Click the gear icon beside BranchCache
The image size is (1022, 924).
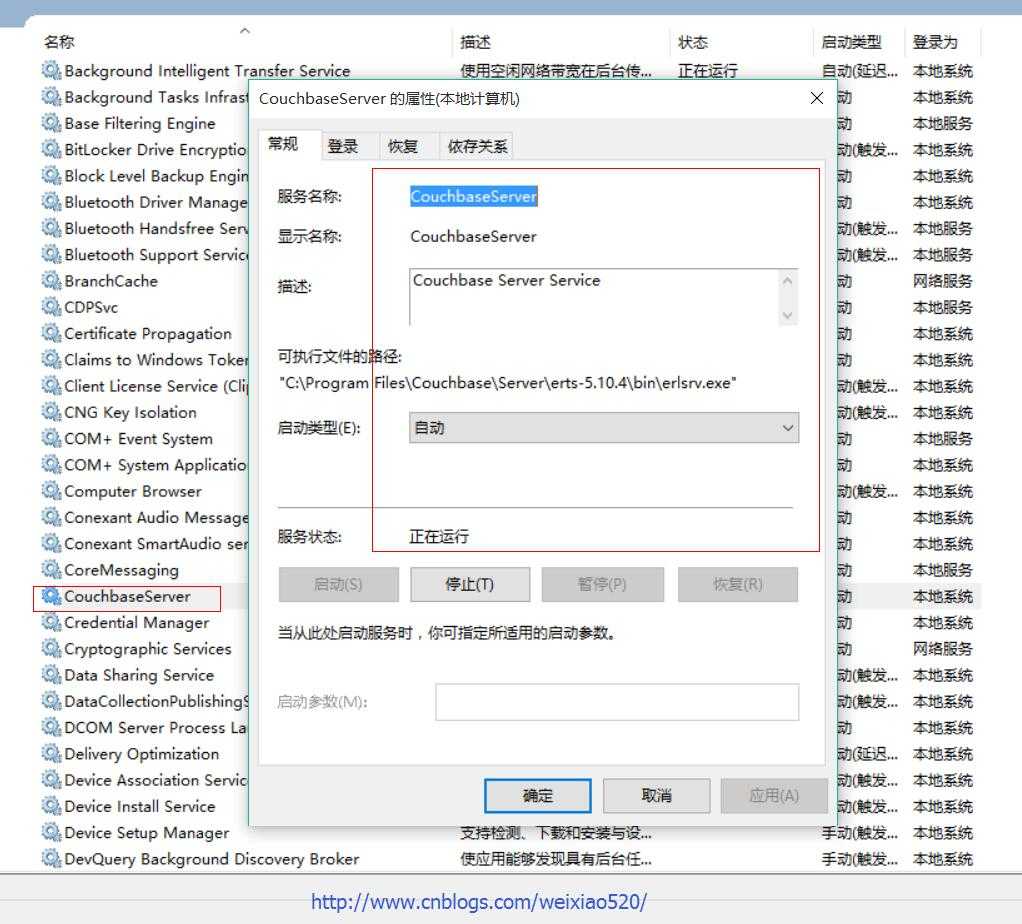51,280
